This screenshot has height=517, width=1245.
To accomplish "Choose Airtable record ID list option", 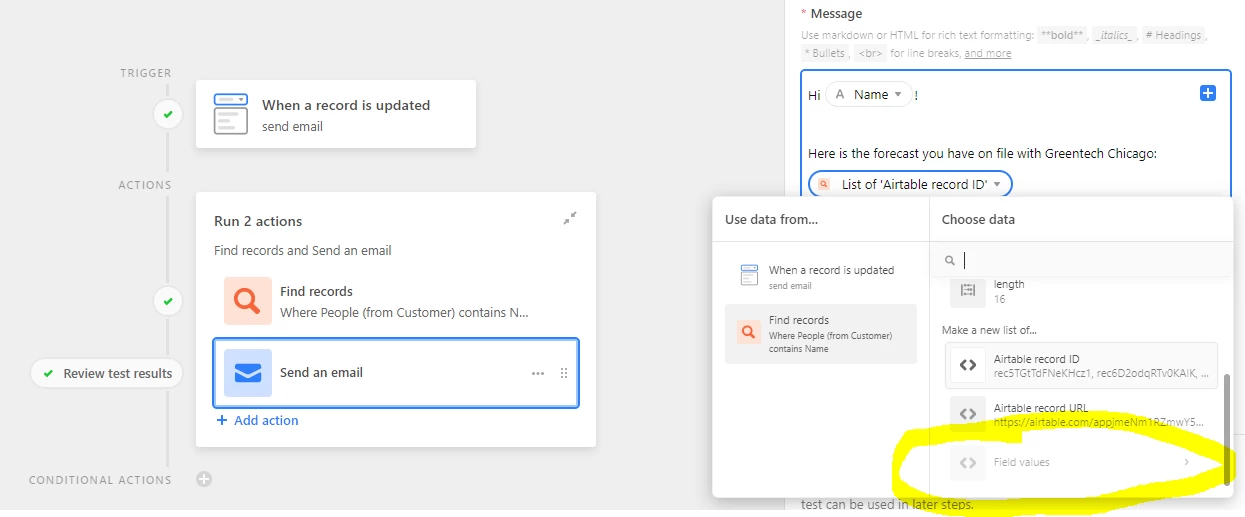I will tap(1081, 365).
